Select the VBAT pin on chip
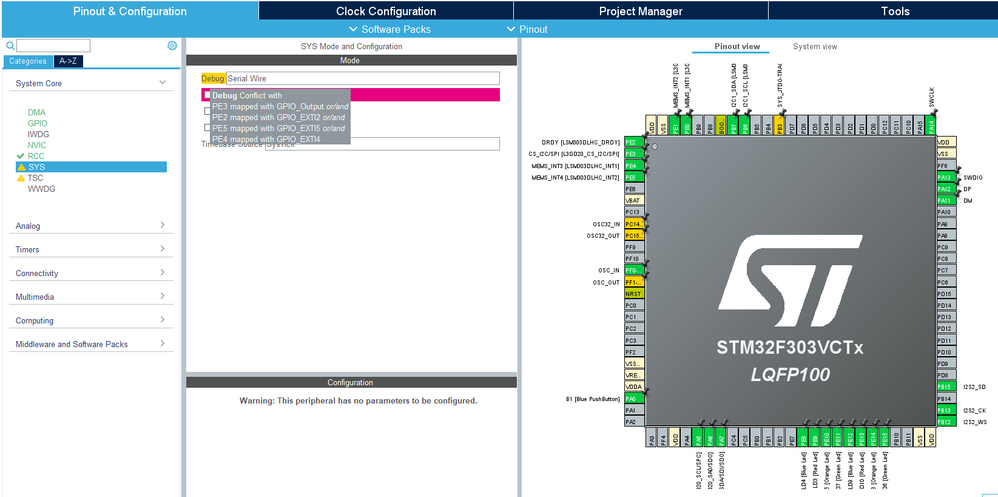The height and width of the screenshot is (497, 998). click(635, 200)
